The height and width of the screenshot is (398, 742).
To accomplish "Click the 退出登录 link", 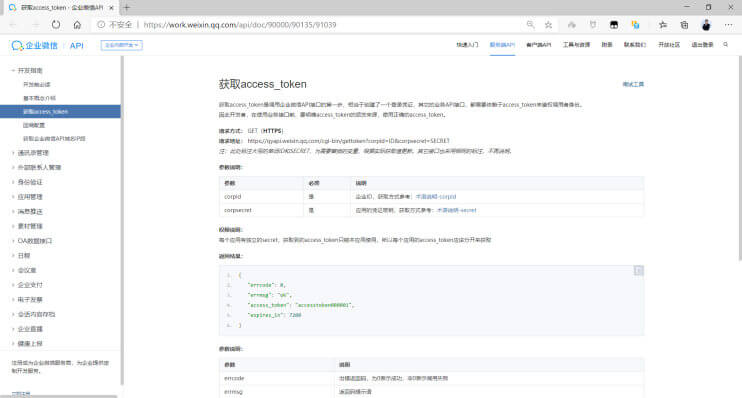I will point(702,45).
